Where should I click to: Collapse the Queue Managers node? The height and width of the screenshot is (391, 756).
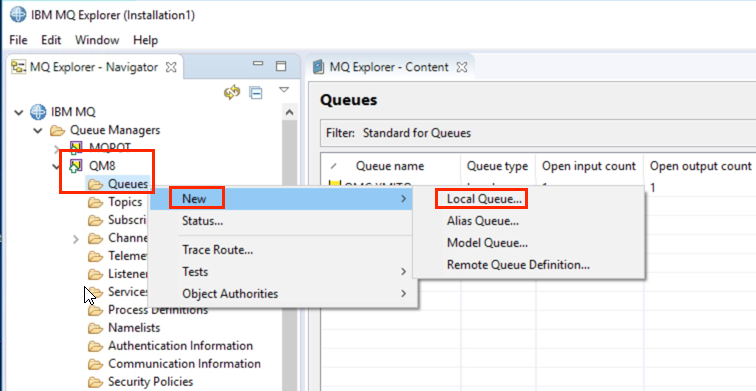point(38,131)
